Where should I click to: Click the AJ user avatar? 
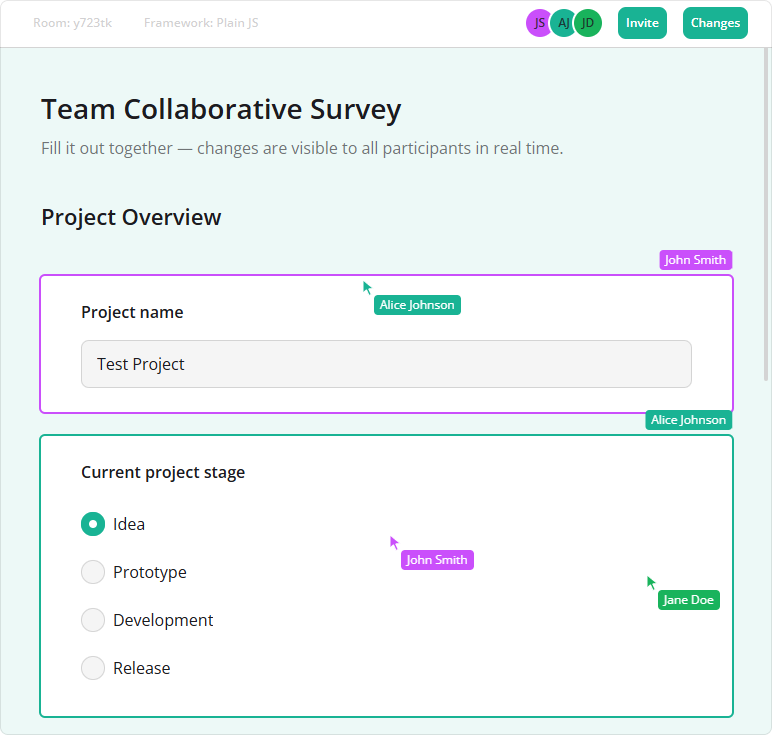coord(563,23)
